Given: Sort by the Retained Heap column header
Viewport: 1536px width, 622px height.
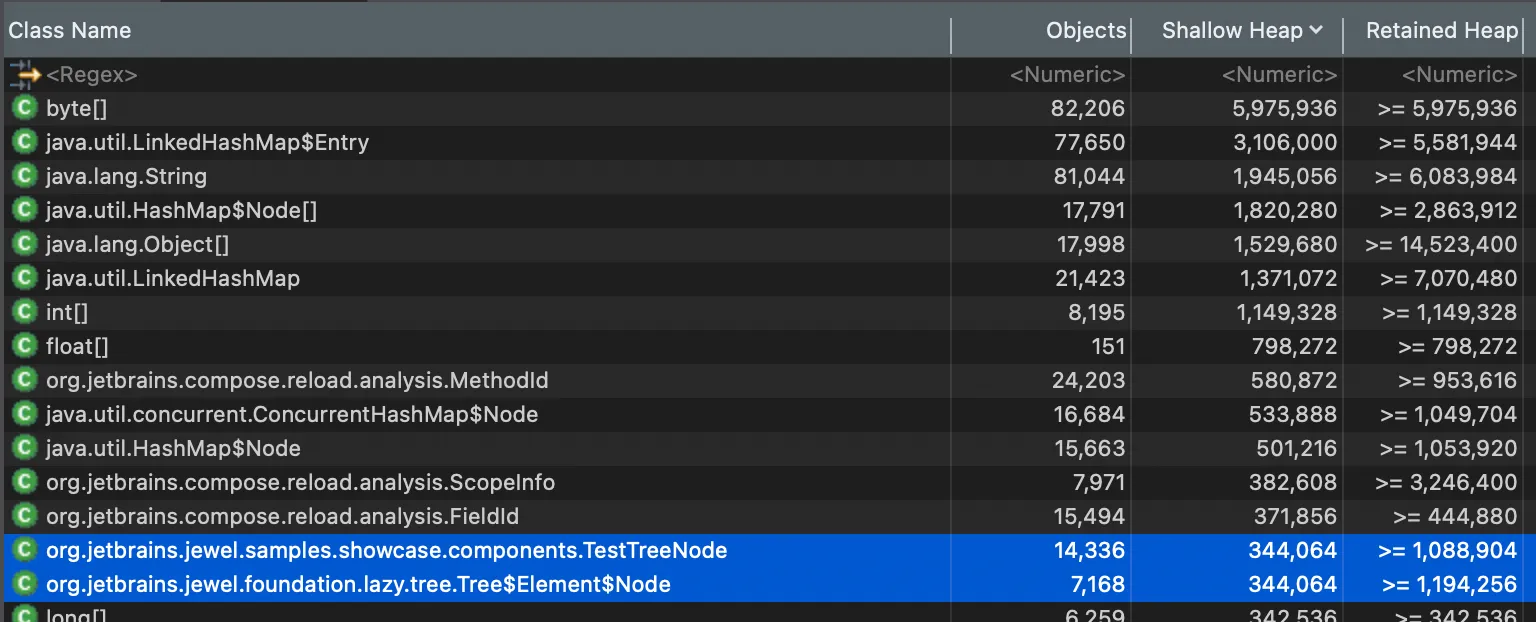Looking at the screenshot, I should point(1442,31).
